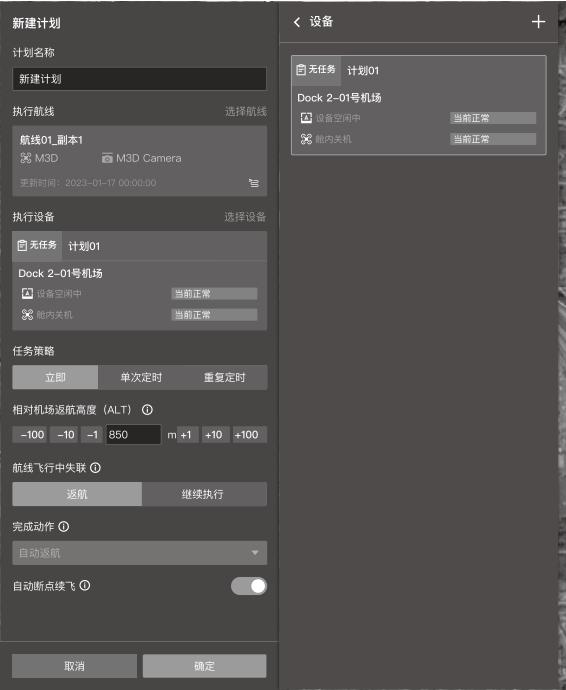Open the info icon next to 完成动作
Screen dimensions: 566x690
pos(64,527)
